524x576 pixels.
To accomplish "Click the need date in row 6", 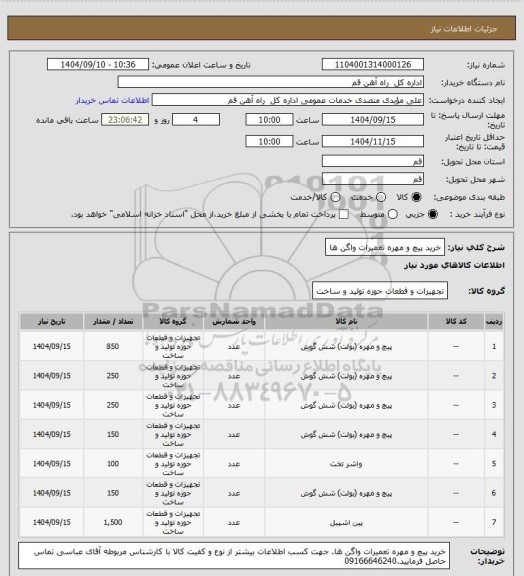I will 51,493.
